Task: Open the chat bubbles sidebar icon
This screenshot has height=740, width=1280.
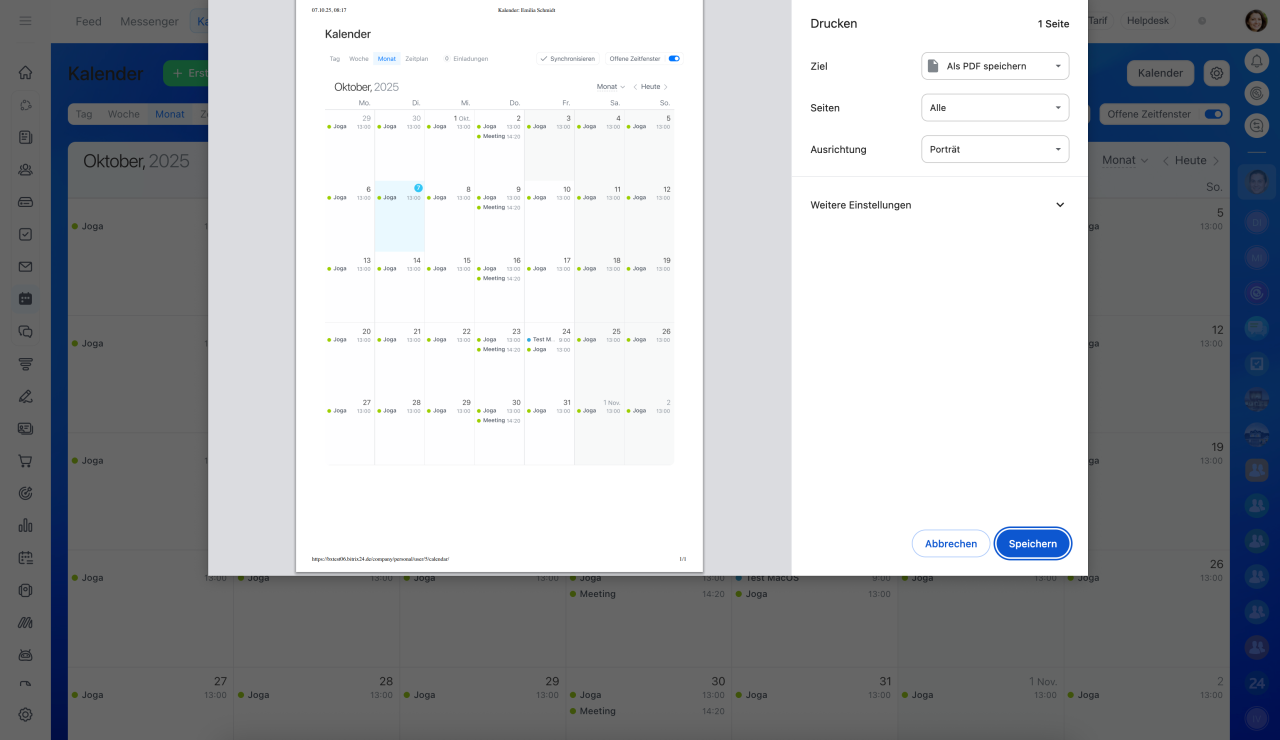Action: [x=26, y=331]
